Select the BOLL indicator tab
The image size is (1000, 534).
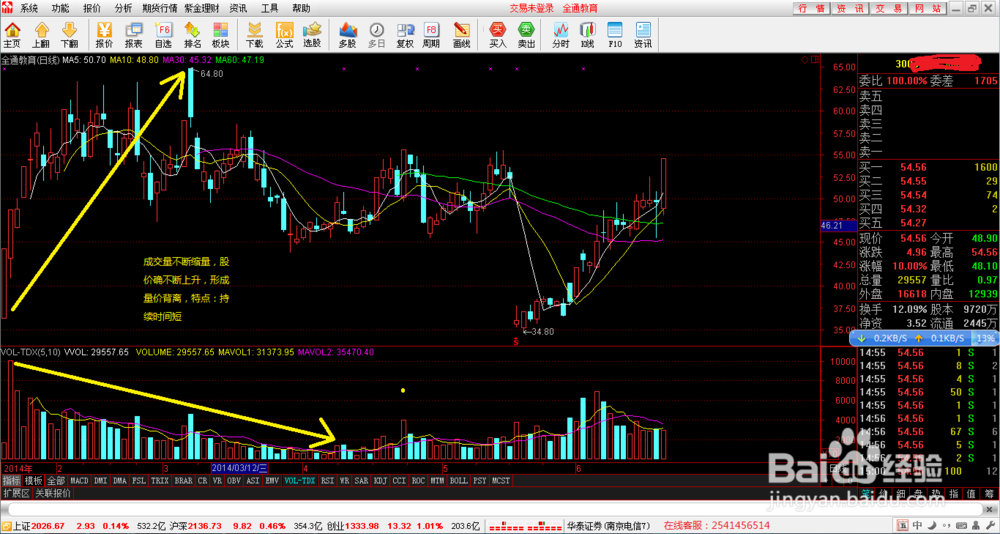coord(459,480)
